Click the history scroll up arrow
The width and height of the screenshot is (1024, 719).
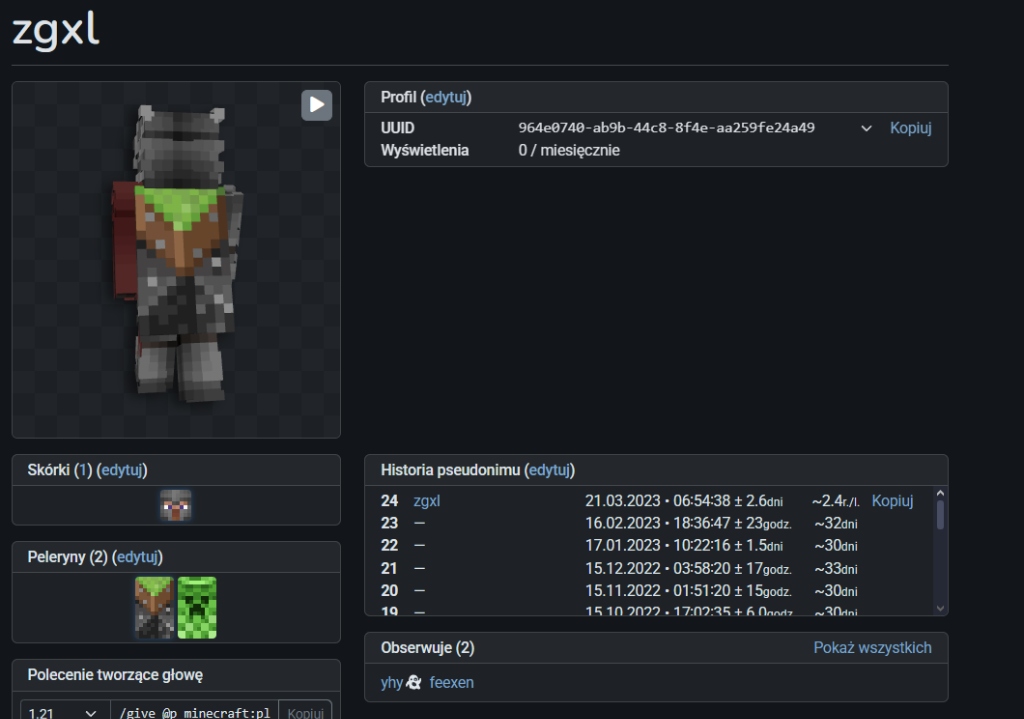pyautogui.click(x=940, y=494)
